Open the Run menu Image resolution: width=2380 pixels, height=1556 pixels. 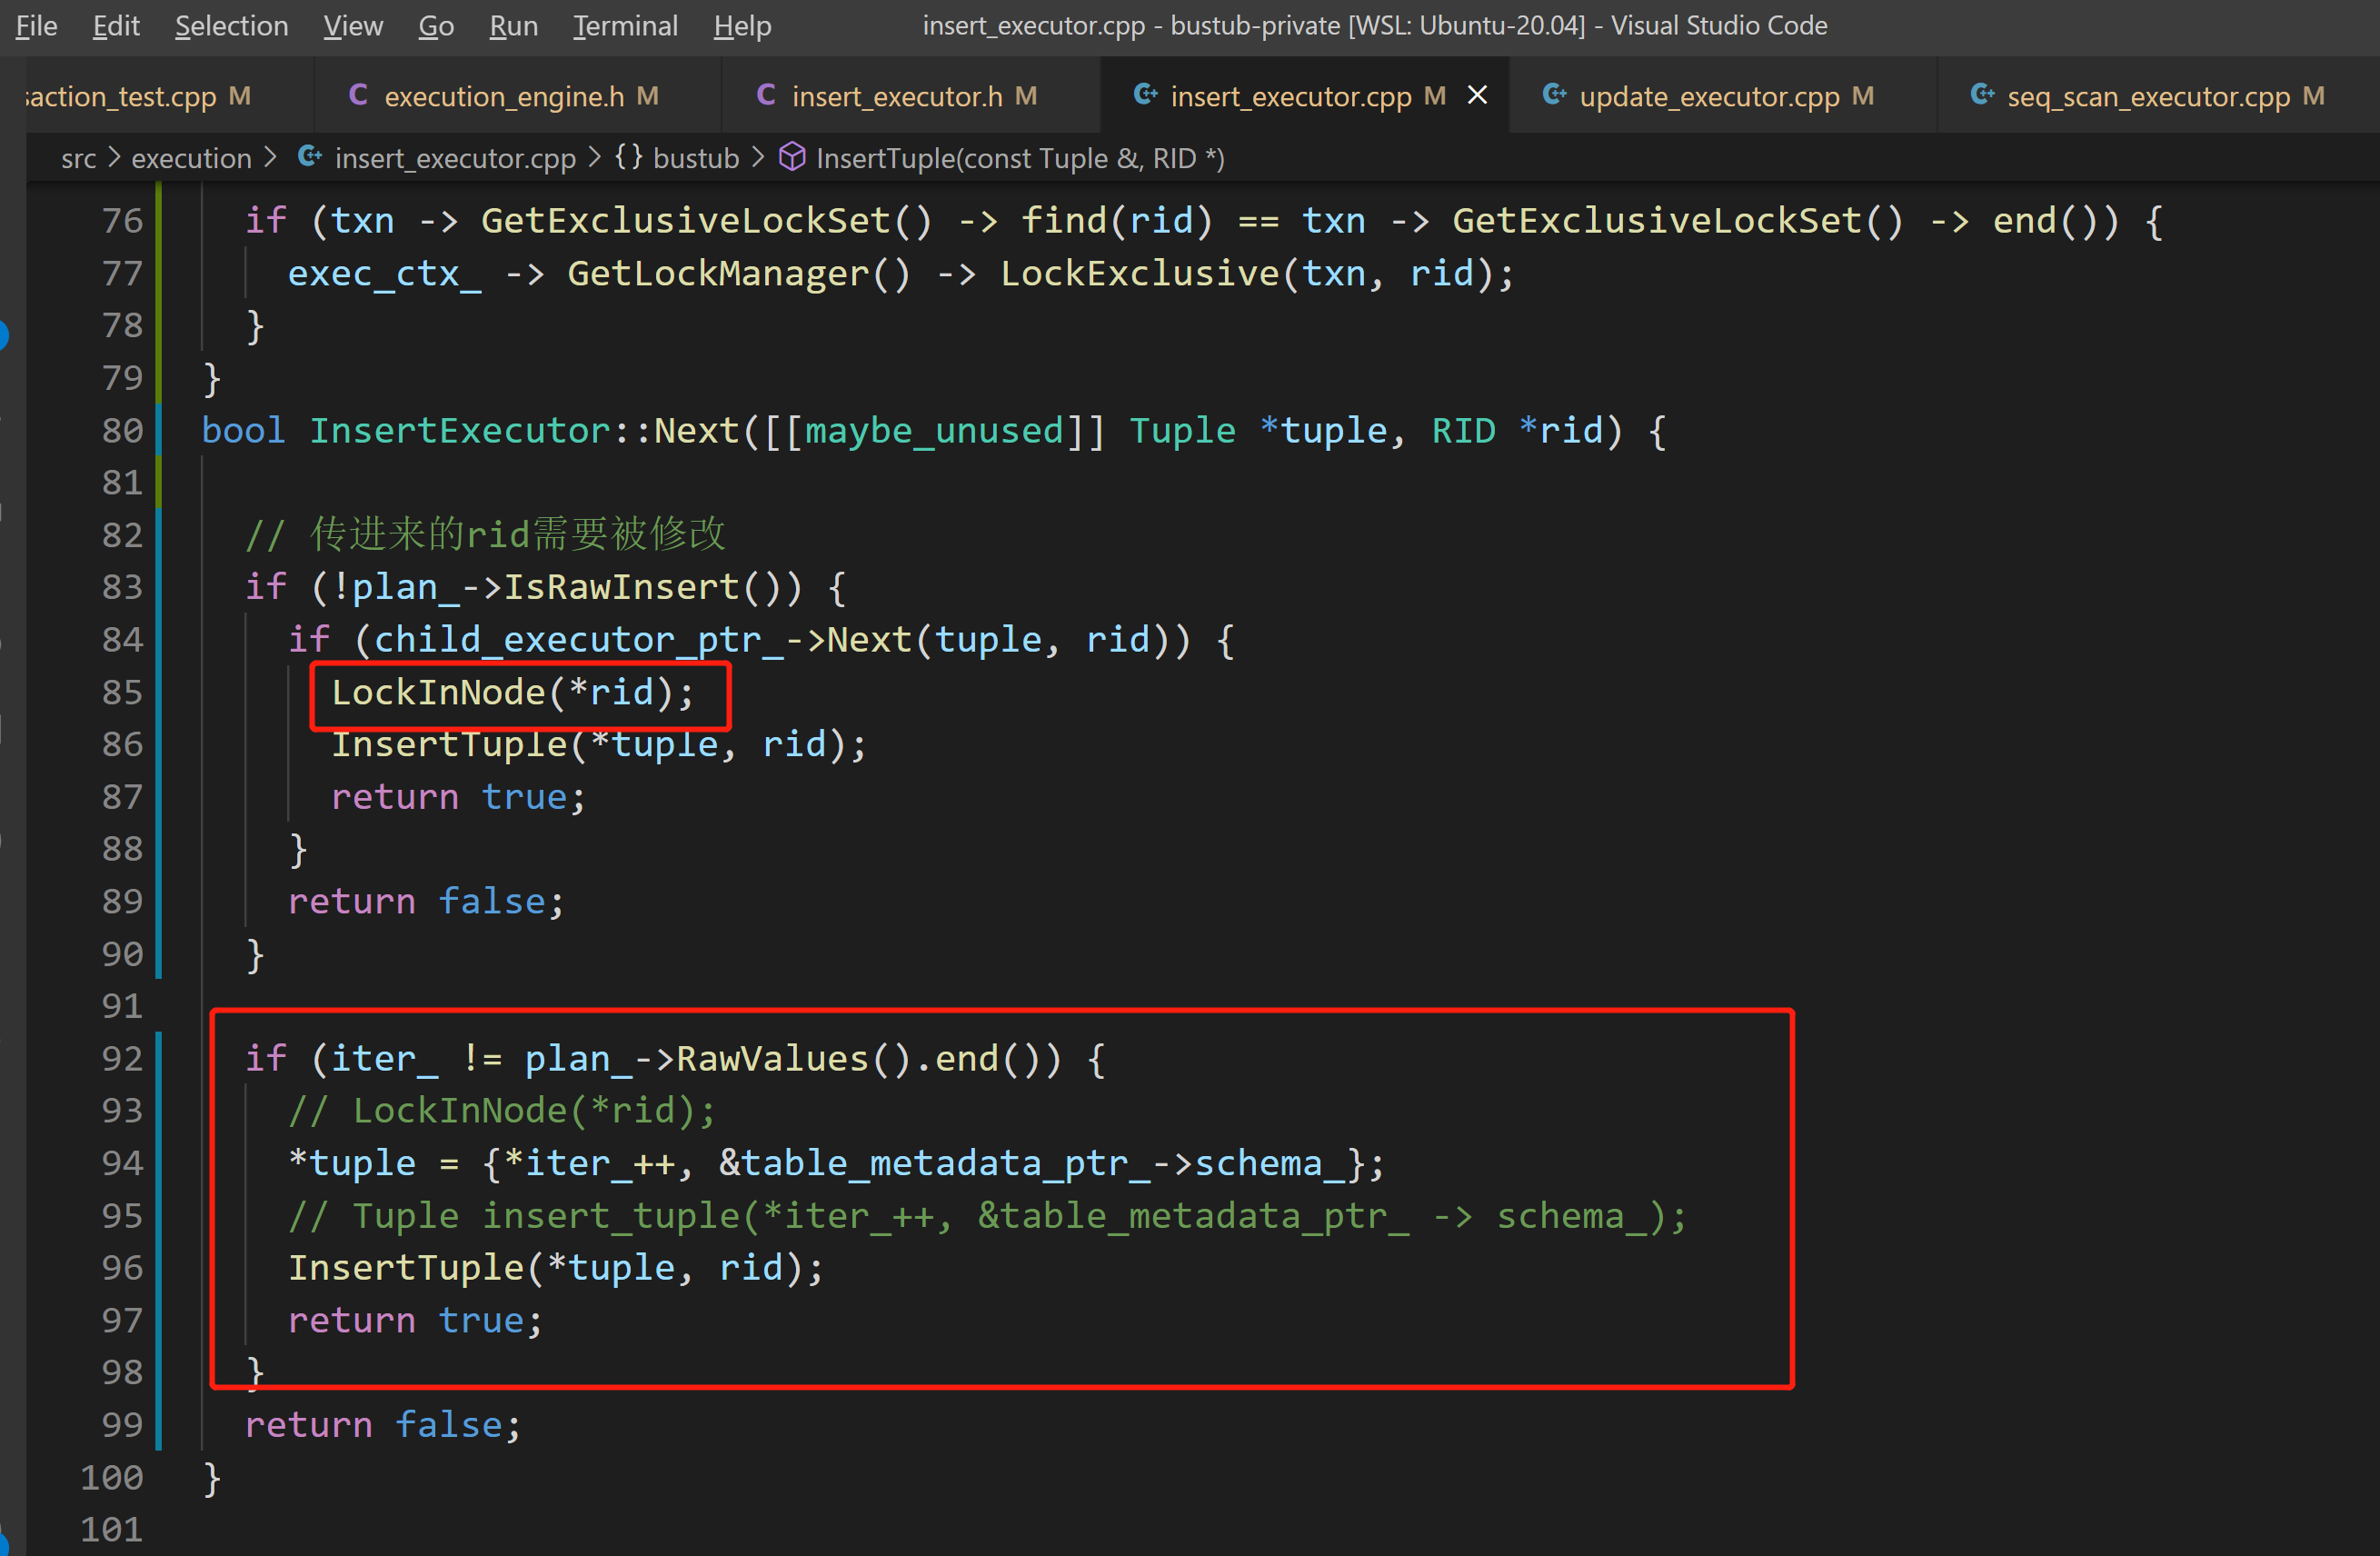pyautogui.click(x=513, y=26)
